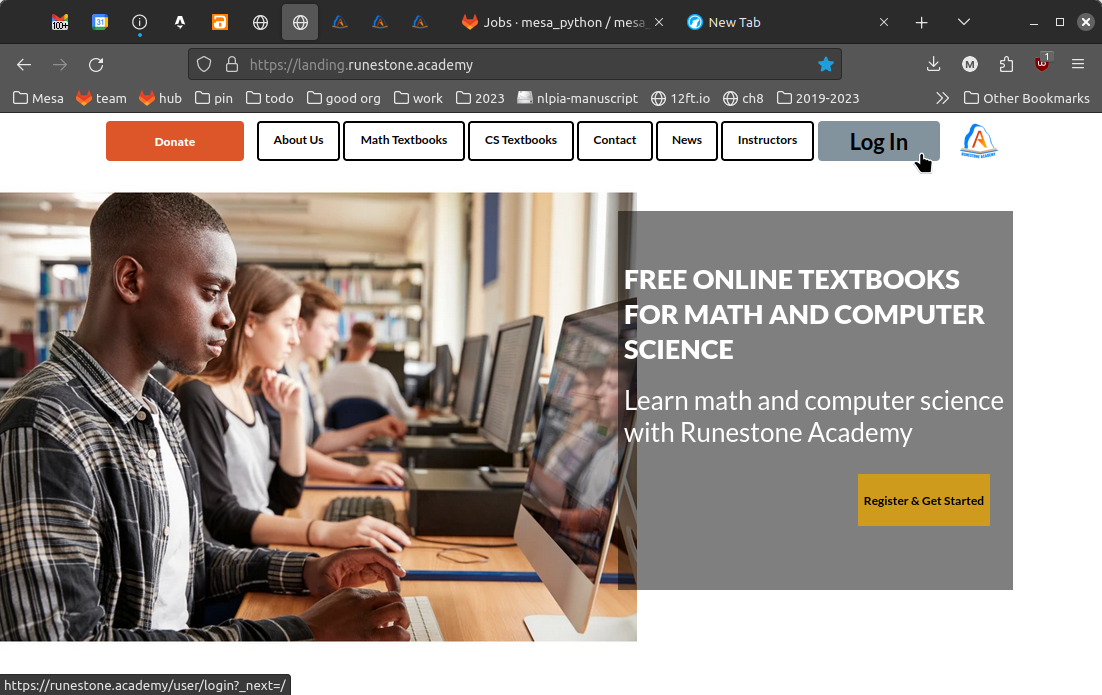The width and height of the screenshot is (1102, 695).
Task: Click the back navigation arrow
Action: tap(24, 64)
